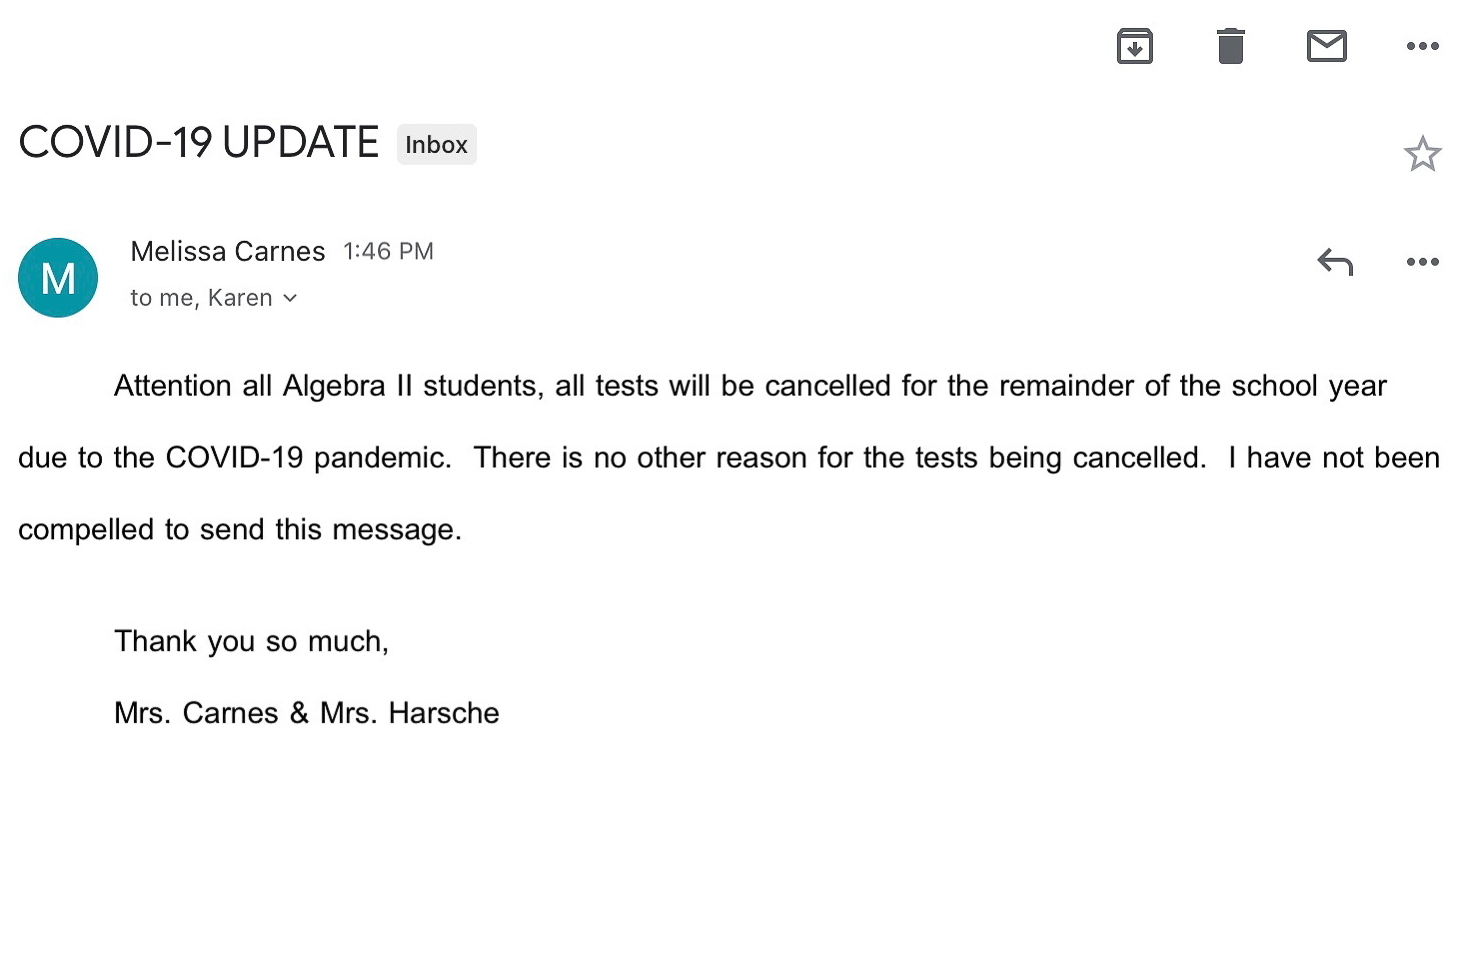Click the 'to me, Karen' recipients line
The width and height of the screenshot is (1460, 973).
(x=201, y=298)
